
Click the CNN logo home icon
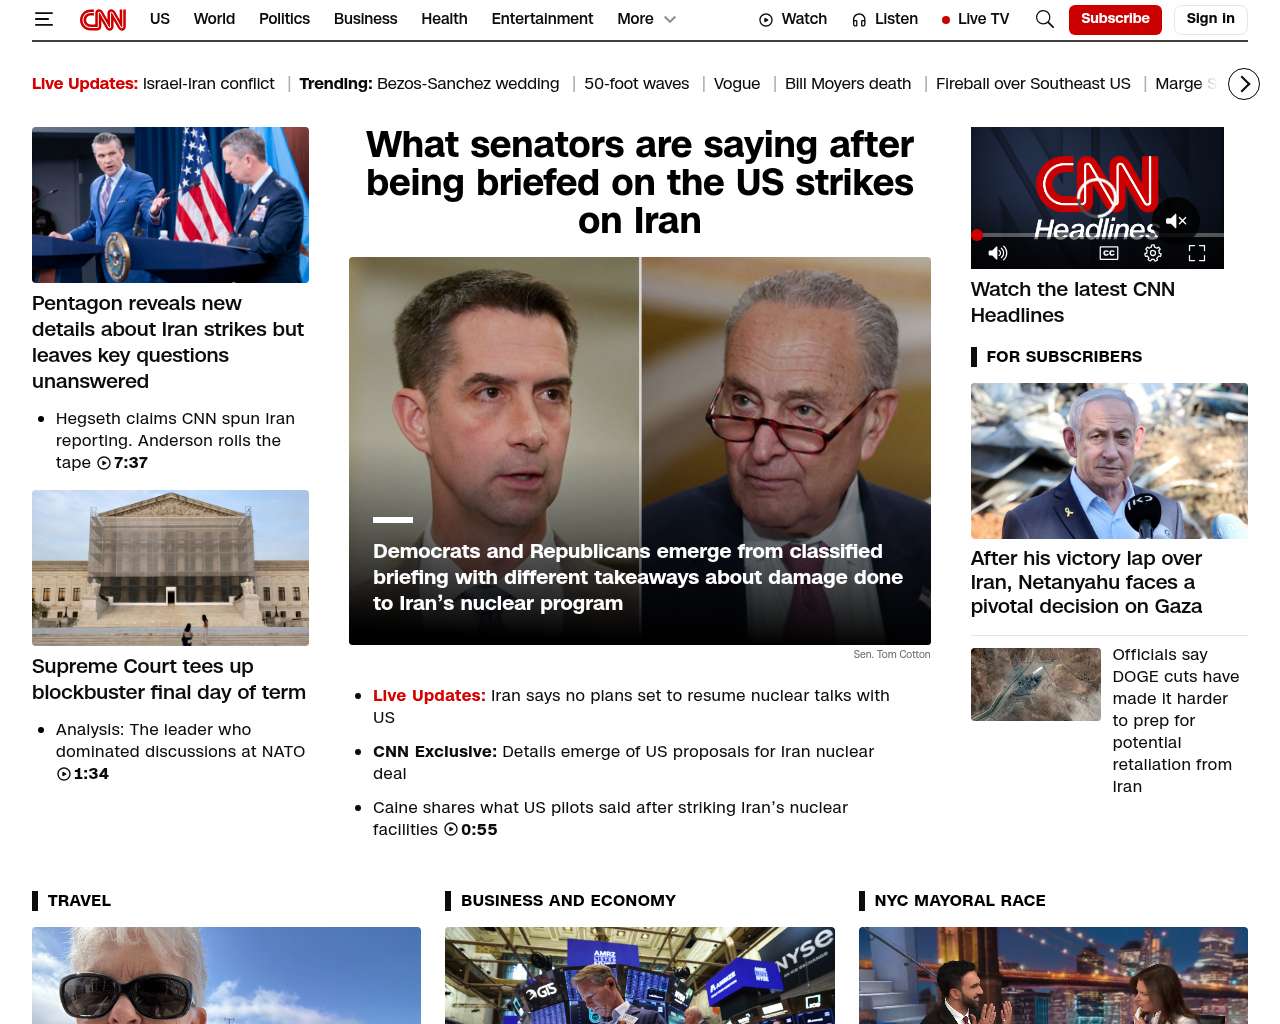pyautogui.click(x=103, y=19)
